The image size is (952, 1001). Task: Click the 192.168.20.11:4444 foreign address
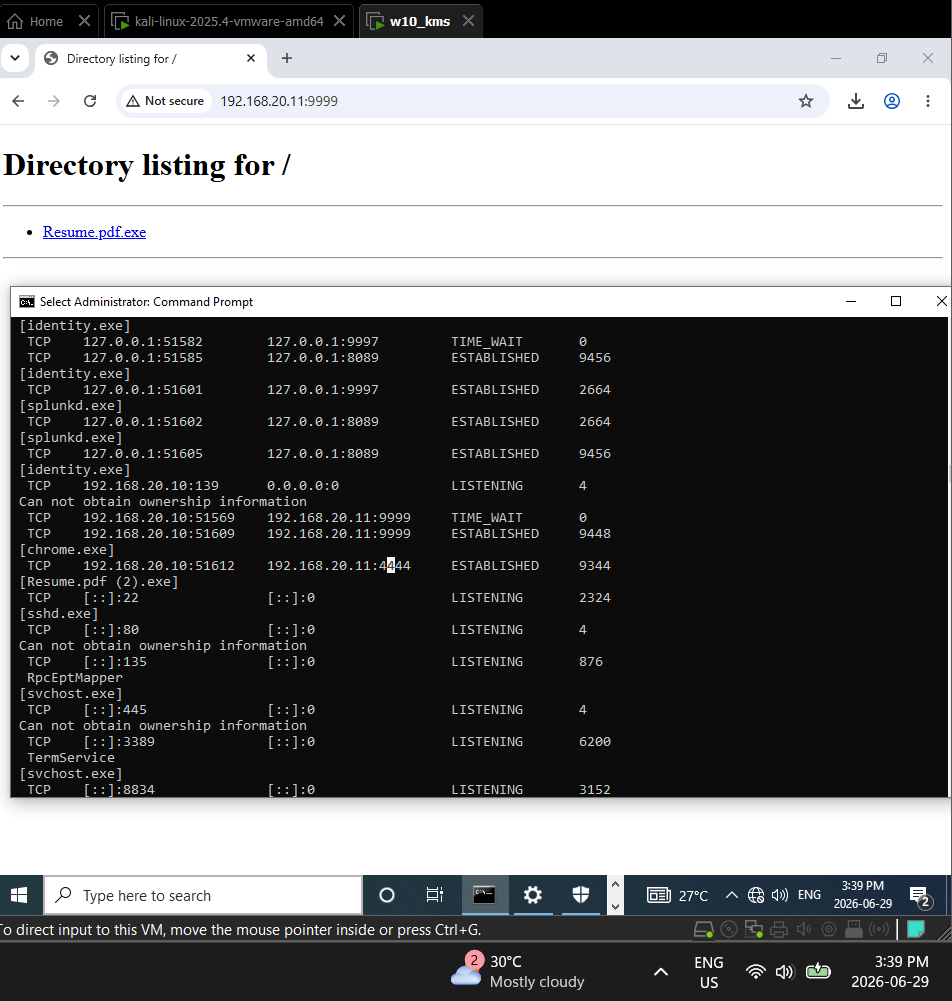click(338, 566)
